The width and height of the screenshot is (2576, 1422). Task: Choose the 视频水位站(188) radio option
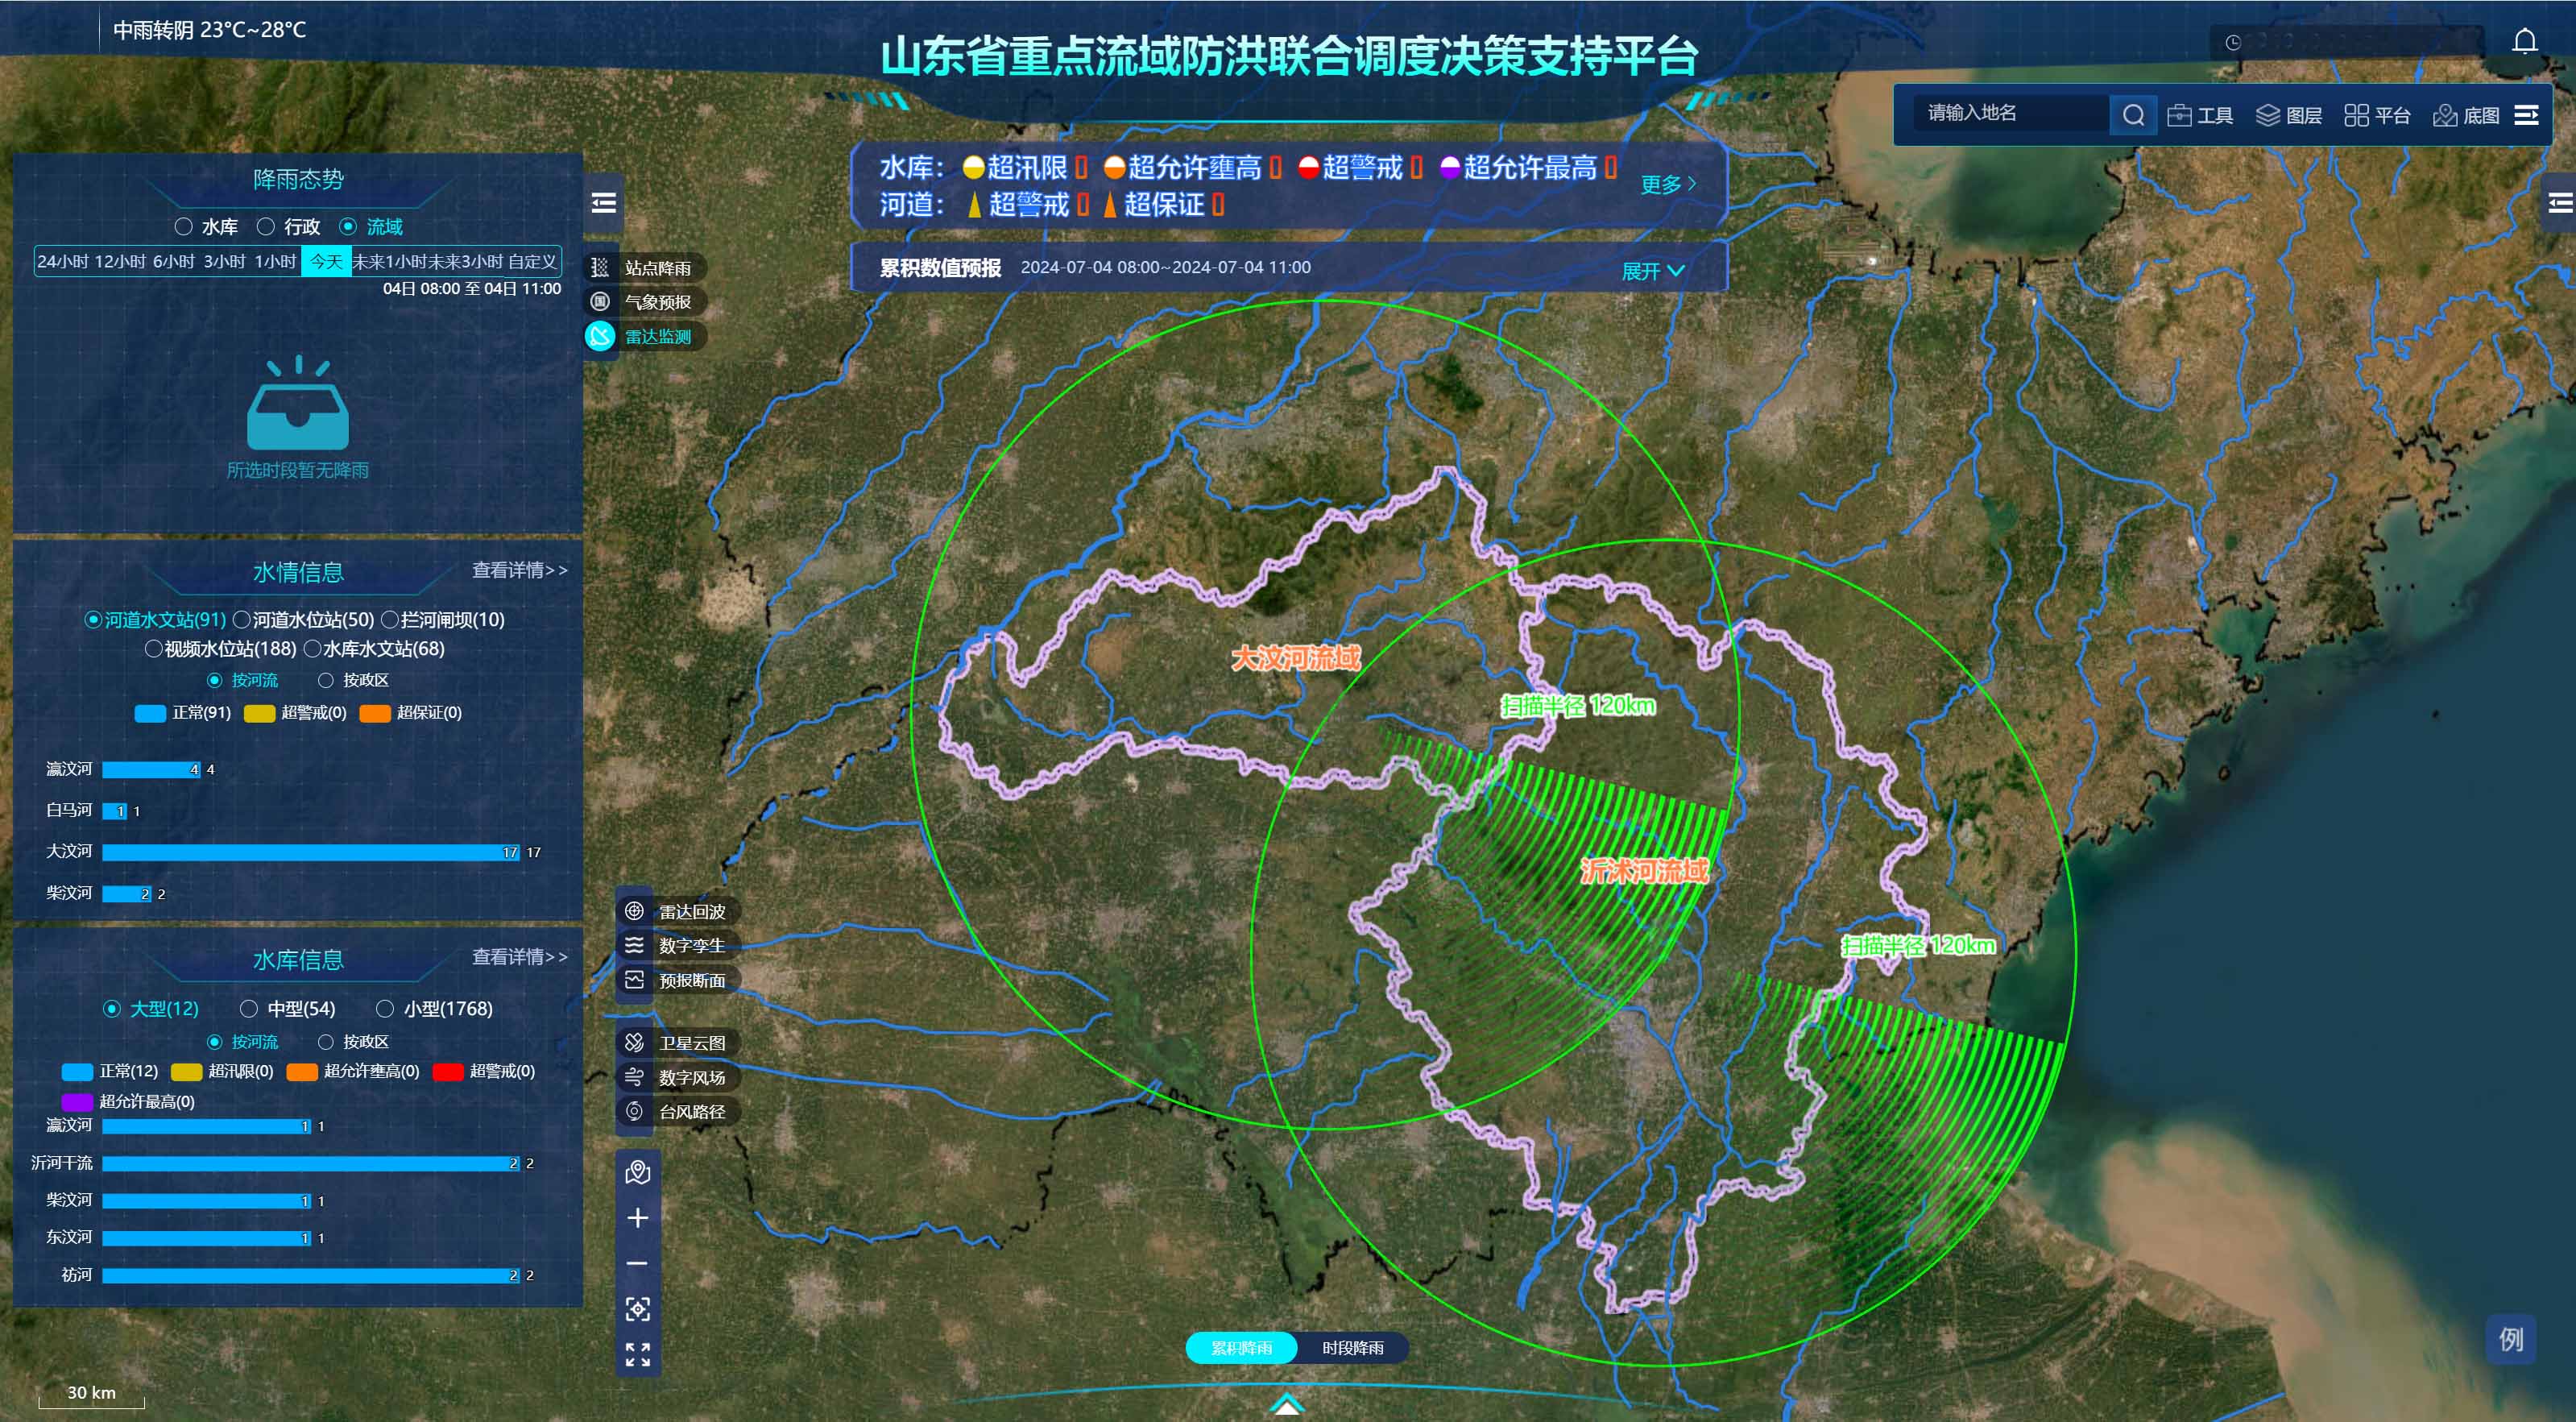(x=154, y=649)
